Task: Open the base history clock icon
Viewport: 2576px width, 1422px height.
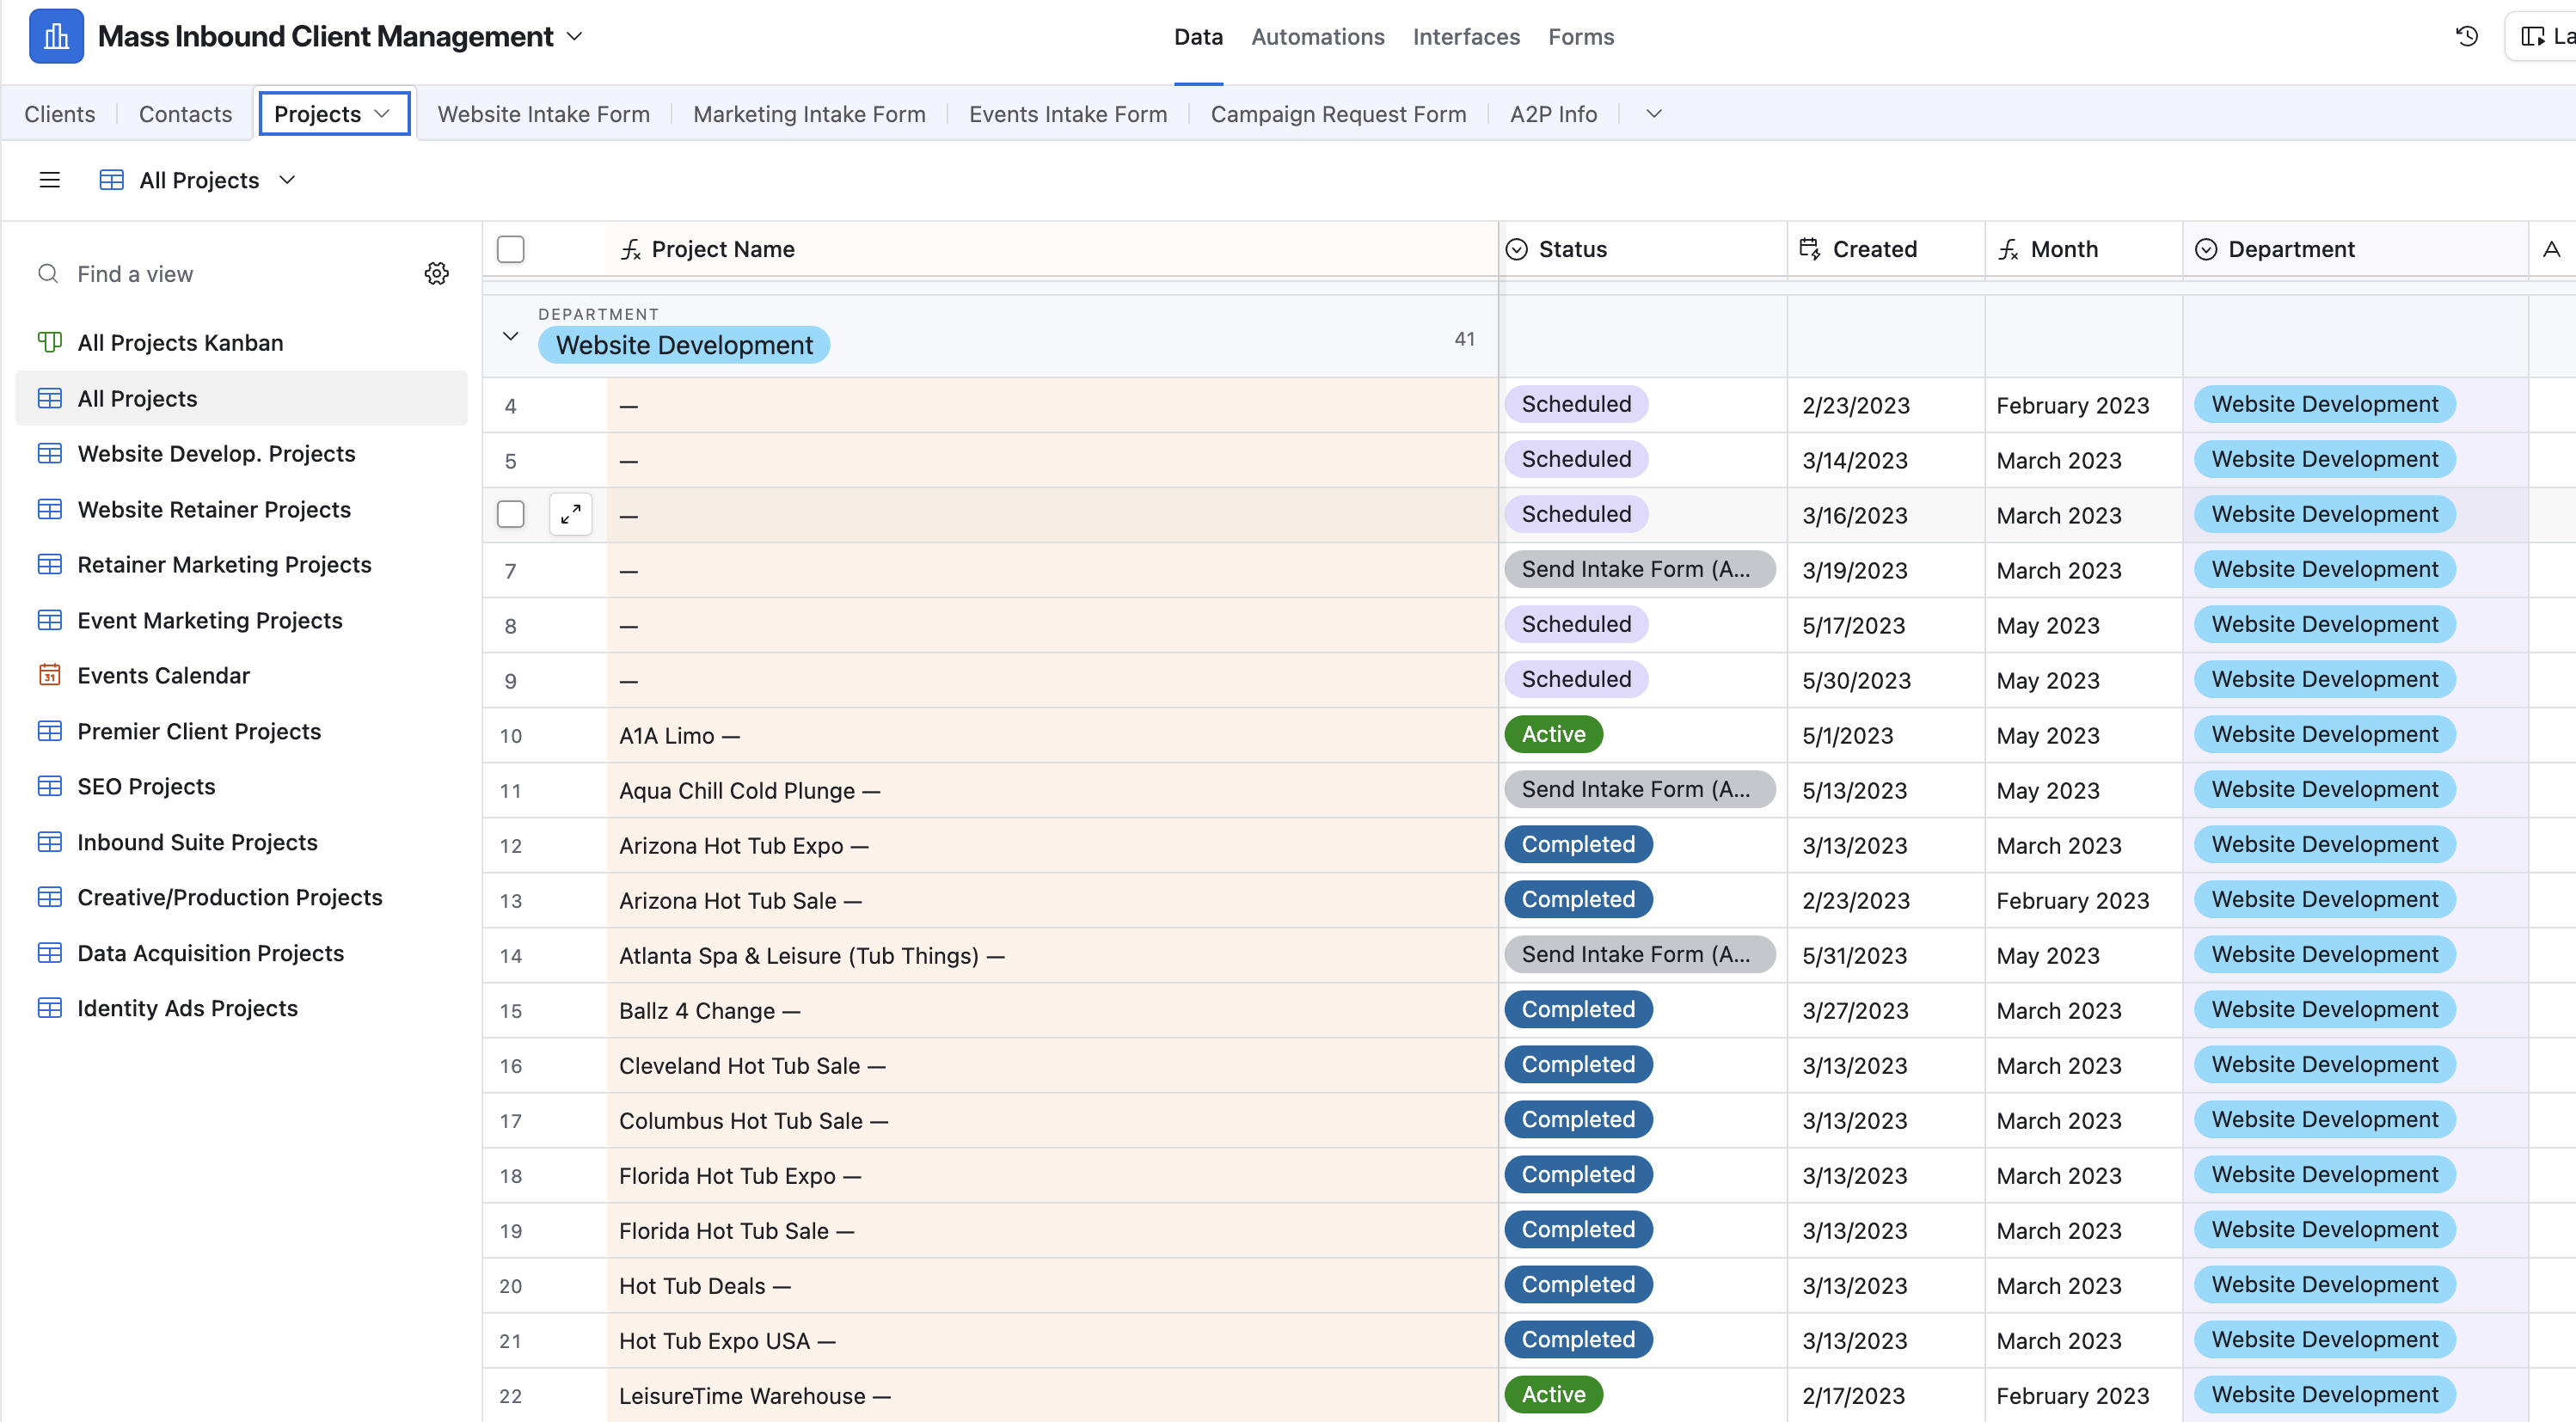Action: [2467, 37]
